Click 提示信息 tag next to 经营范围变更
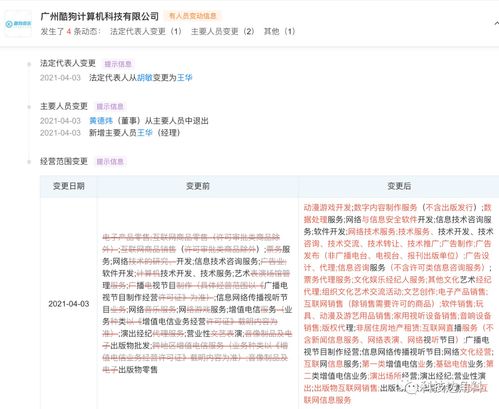 tap(110, 162)
